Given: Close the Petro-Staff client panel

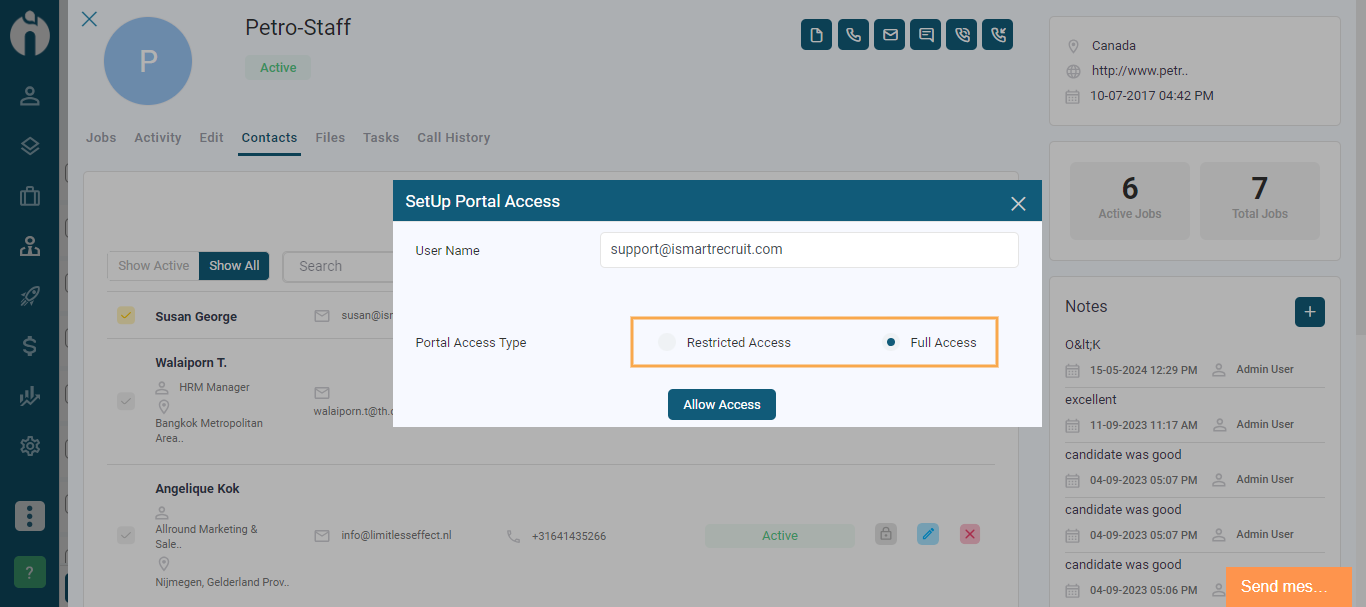Looking at the screenshot, I should pyautogui.click(x=89, y=18).
